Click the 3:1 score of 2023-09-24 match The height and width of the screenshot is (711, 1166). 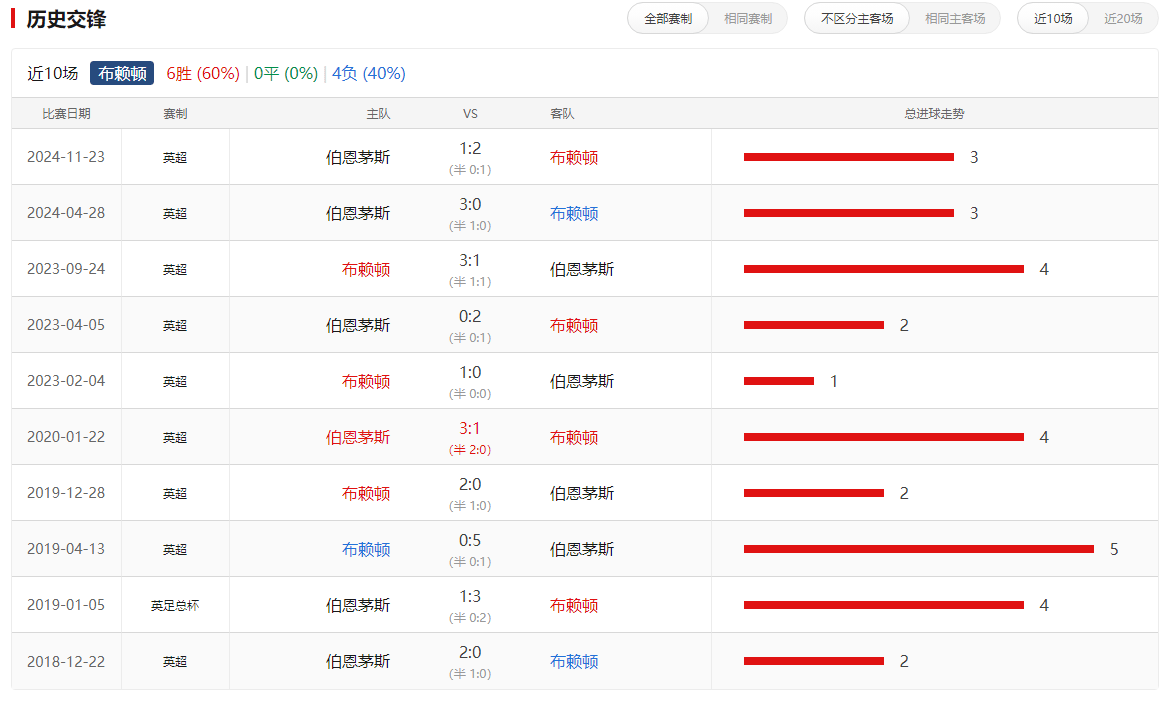470,261
